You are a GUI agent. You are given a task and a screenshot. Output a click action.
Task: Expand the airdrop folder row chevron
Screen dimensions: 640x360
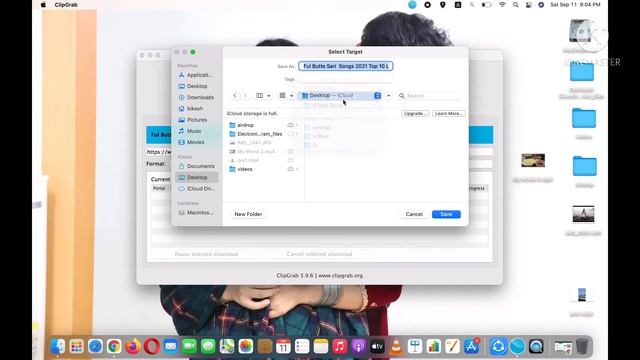coord(297,125)
